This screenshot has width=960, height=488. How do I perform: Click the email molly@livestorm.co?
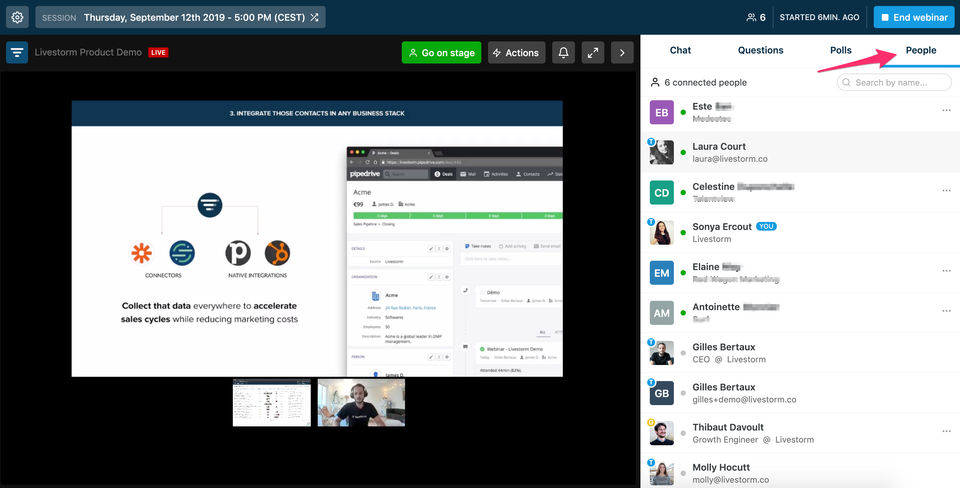coord(730,479)
